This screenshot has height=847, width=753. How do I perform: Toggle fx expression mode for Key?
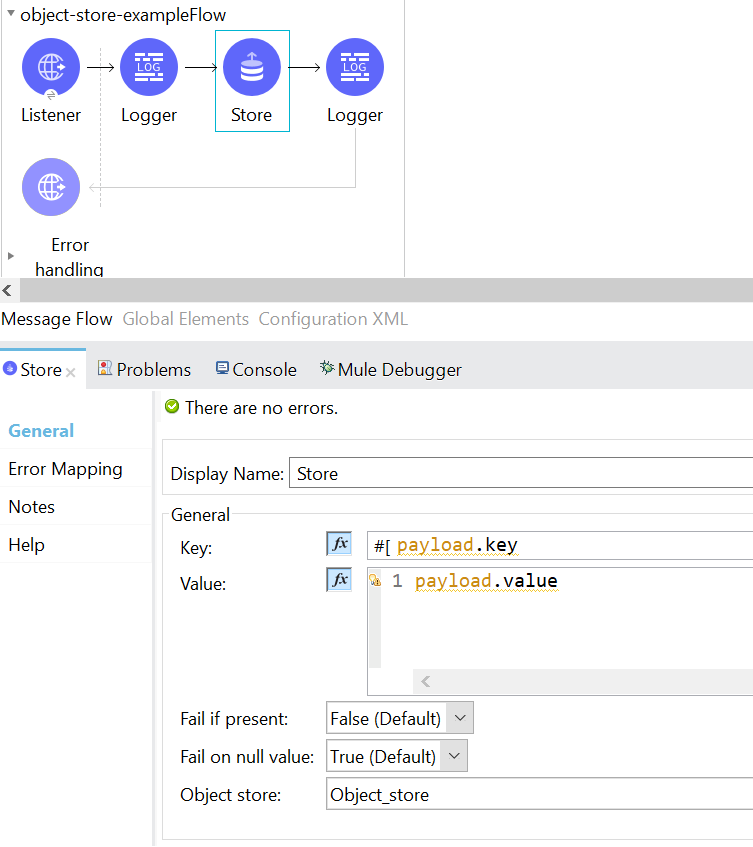click(339, 544)
